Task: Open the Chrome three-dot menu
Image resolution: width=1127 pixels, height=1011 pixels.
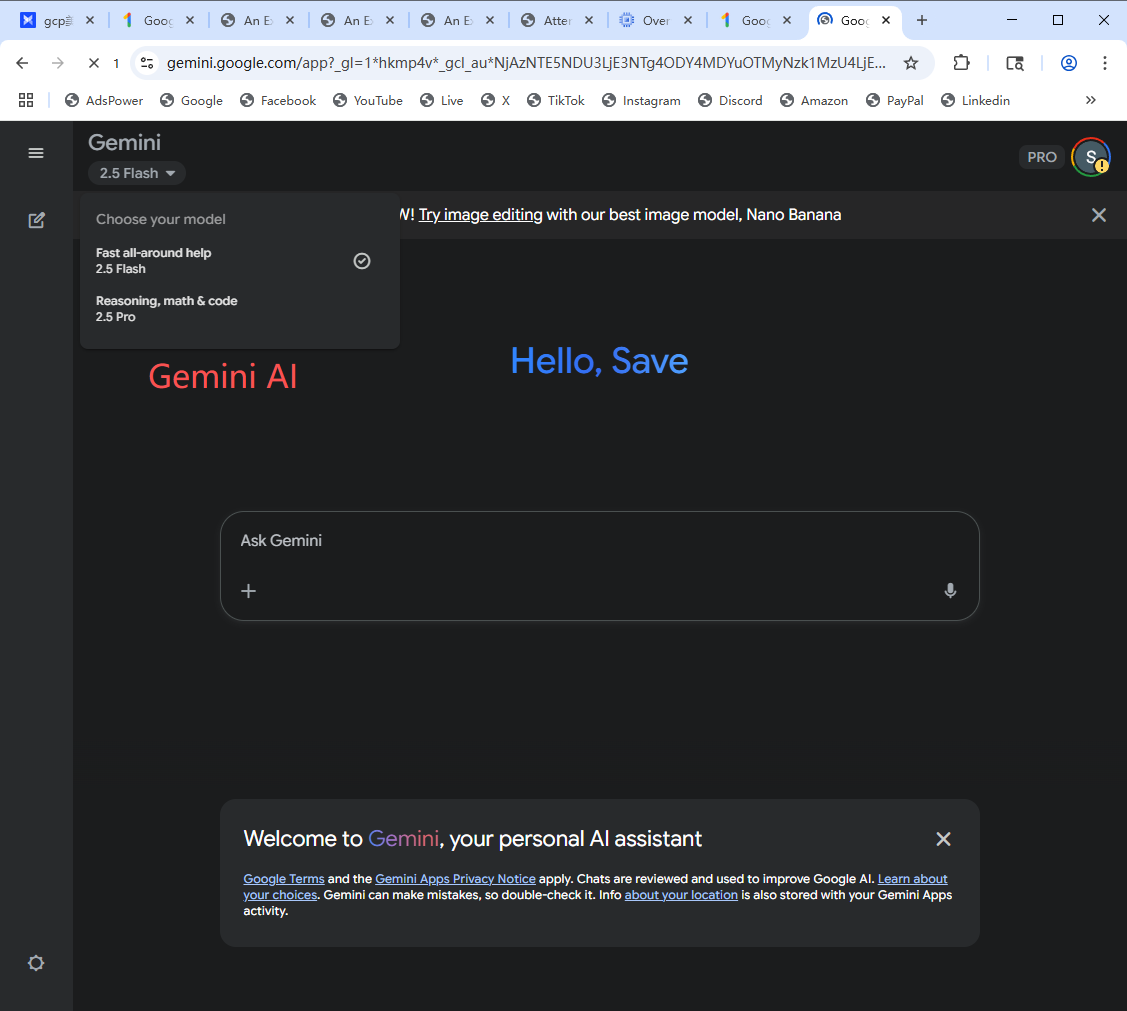Action: 1104,63
